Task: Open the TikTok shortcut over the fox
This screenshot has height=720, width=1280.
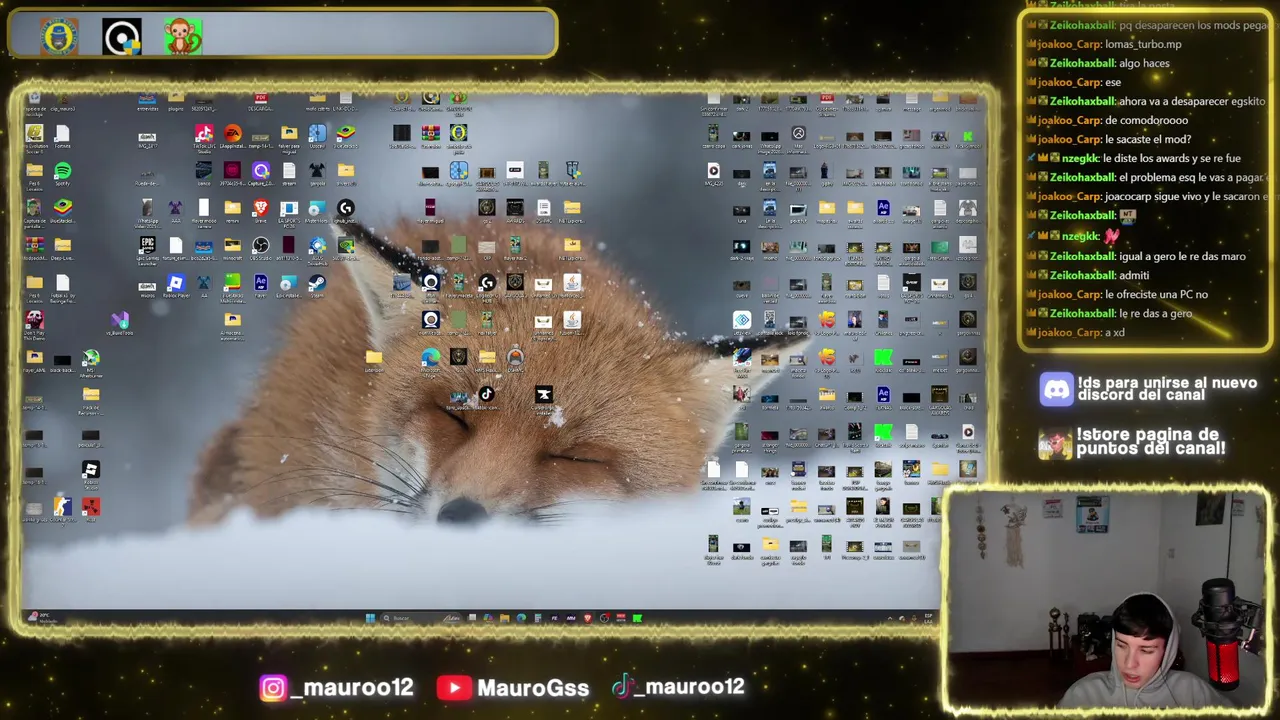Action: pyautogui.click(x=486, y=395)
